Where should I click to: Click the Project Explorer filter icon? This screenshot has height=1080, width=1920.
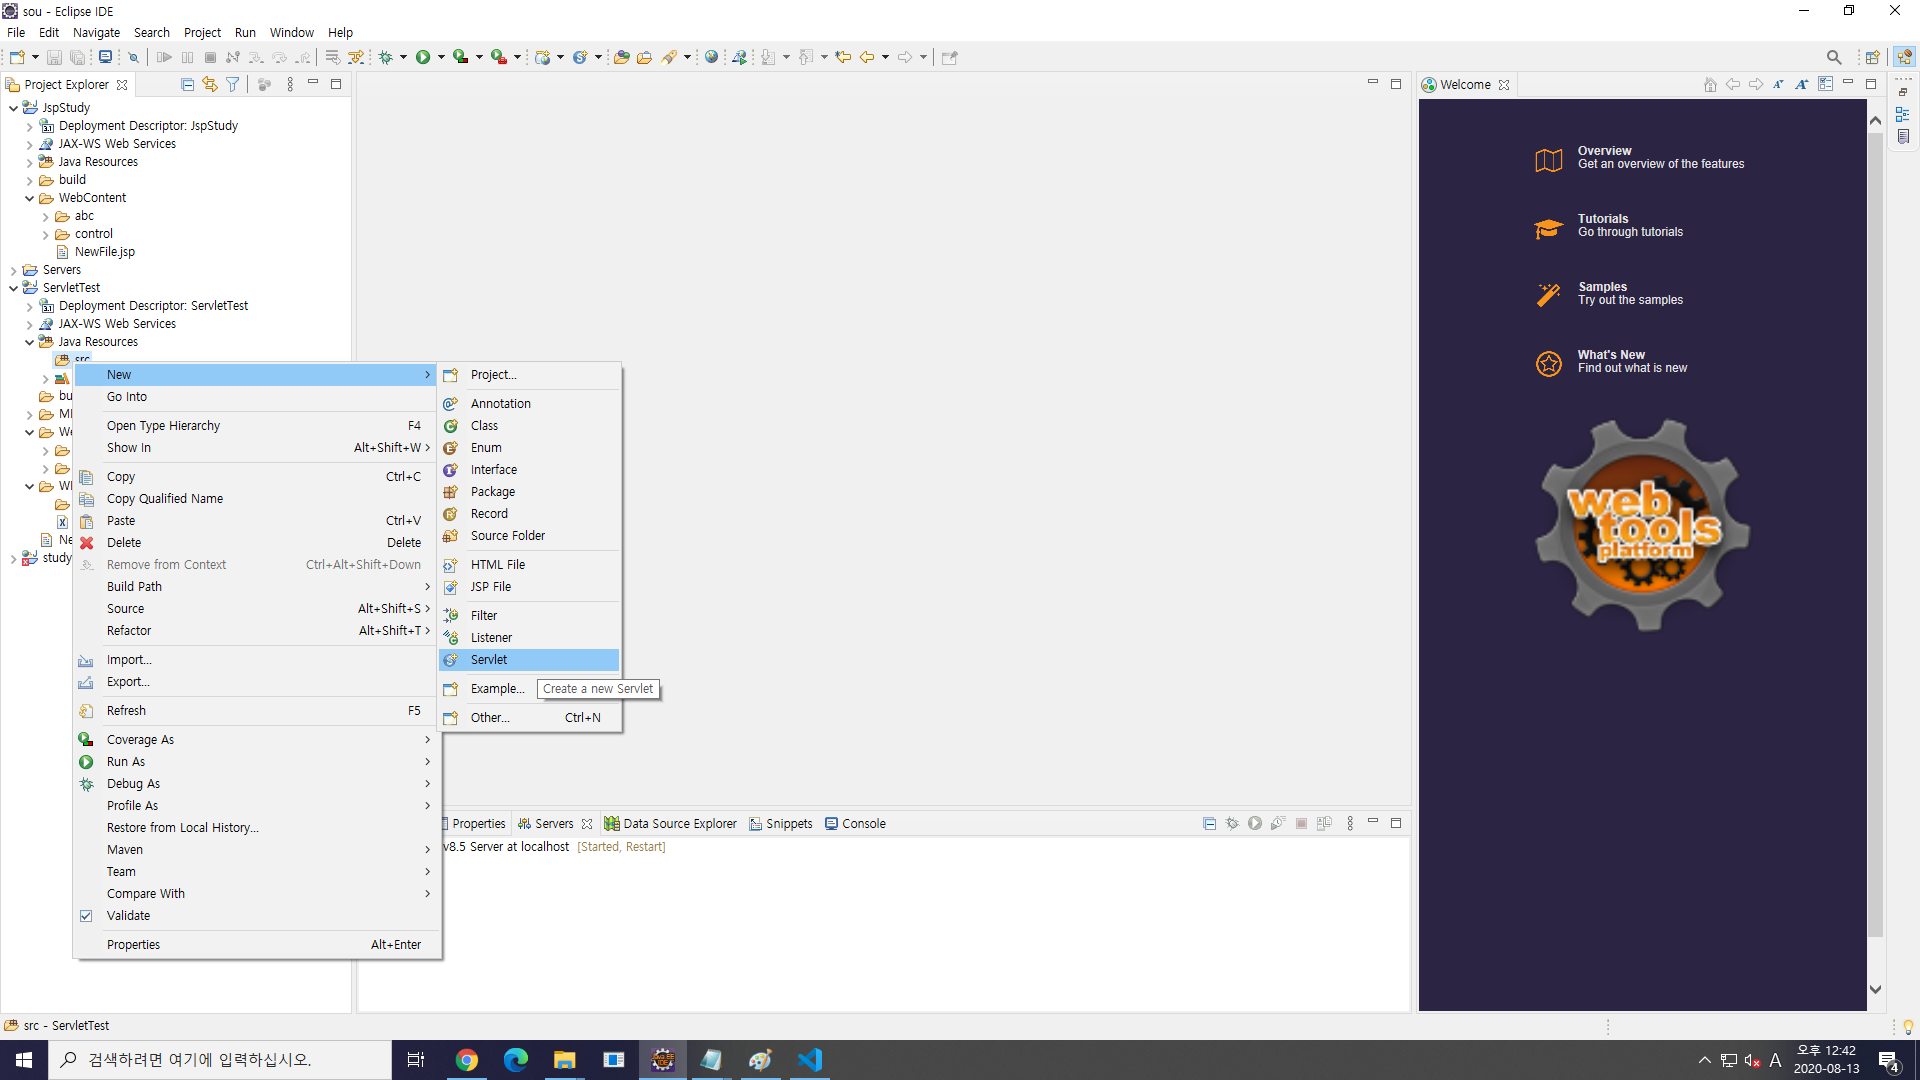[x=232, y=84]
